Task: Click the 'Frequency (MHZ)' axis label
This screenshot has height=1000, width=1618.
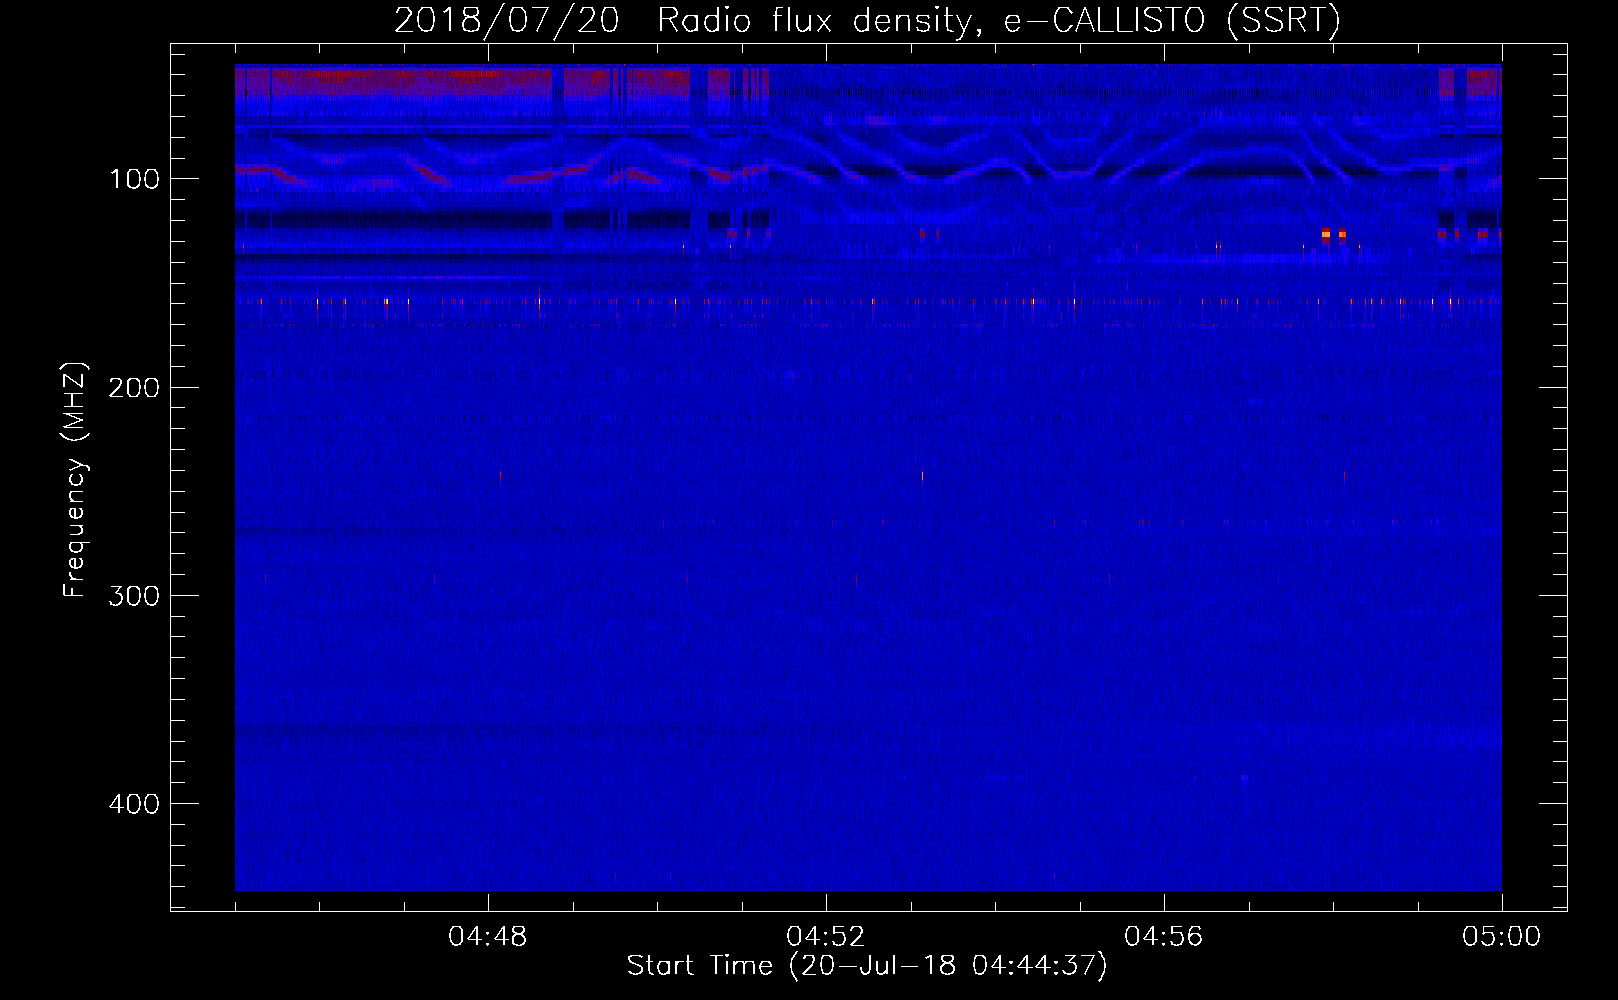Action: pos(75,480)
